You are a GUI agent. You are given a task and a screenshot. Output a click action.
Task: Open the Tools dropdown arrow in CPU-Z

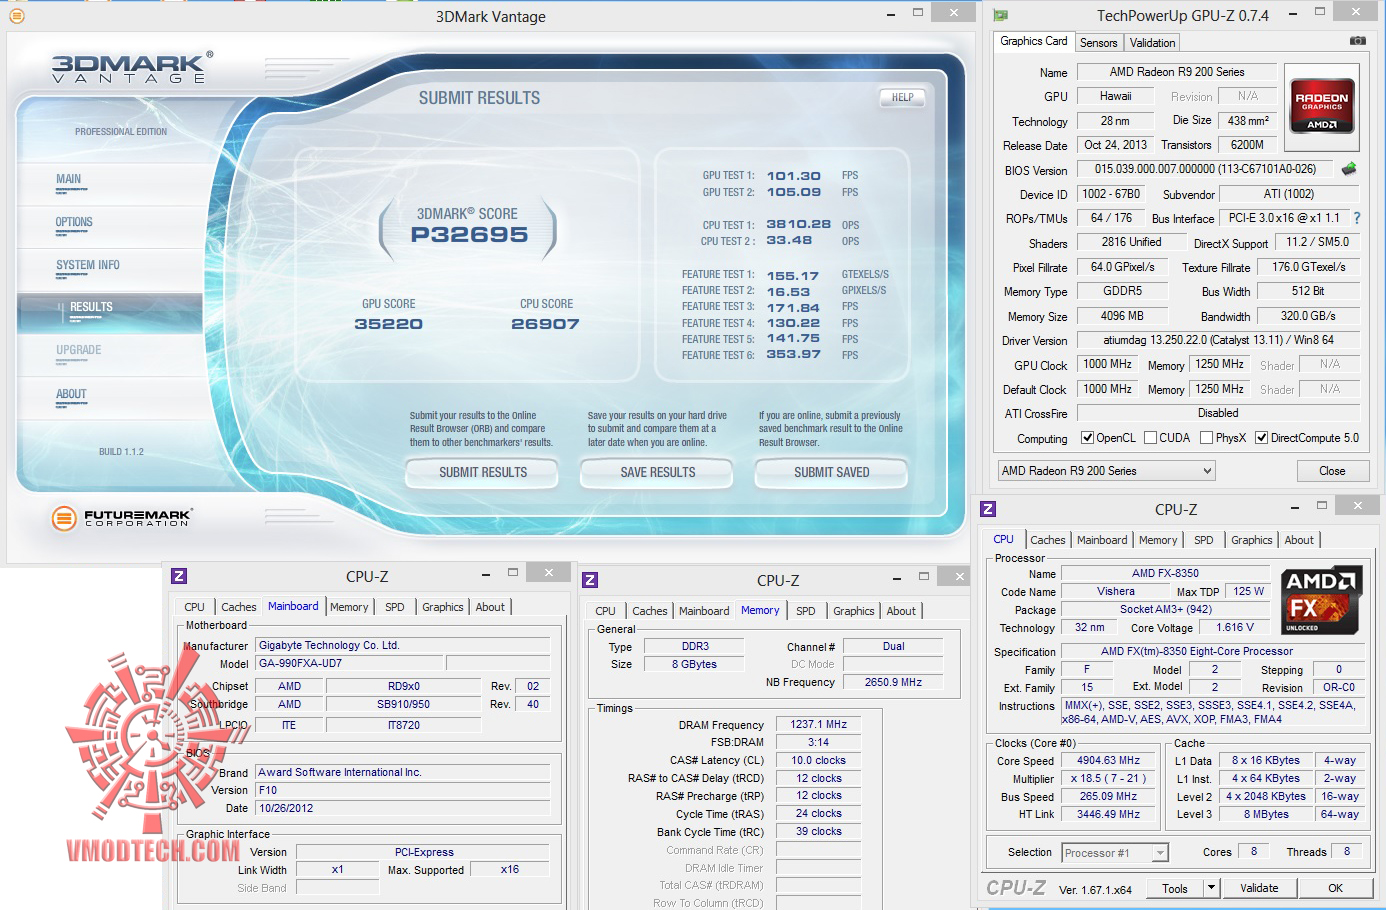click(x=1211, y=887)
